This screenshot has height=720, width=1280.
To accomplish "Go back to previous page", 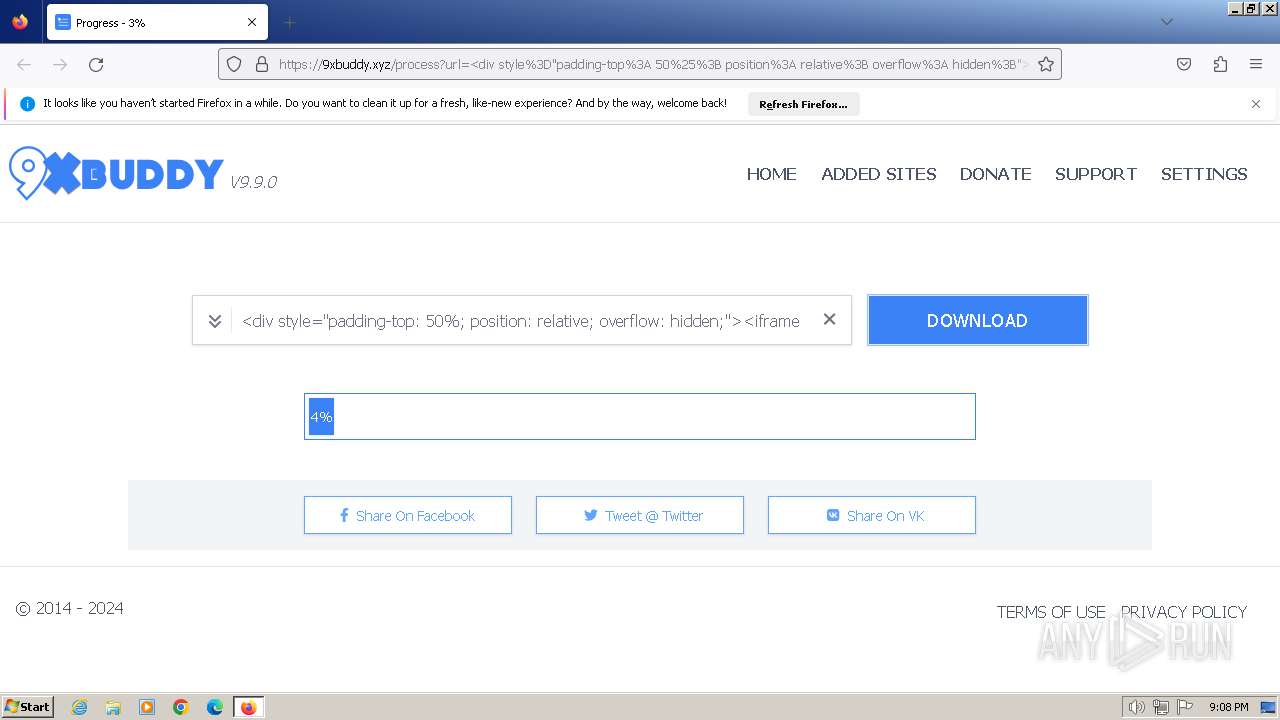I will pyautogui.click(x=24, y=64).
